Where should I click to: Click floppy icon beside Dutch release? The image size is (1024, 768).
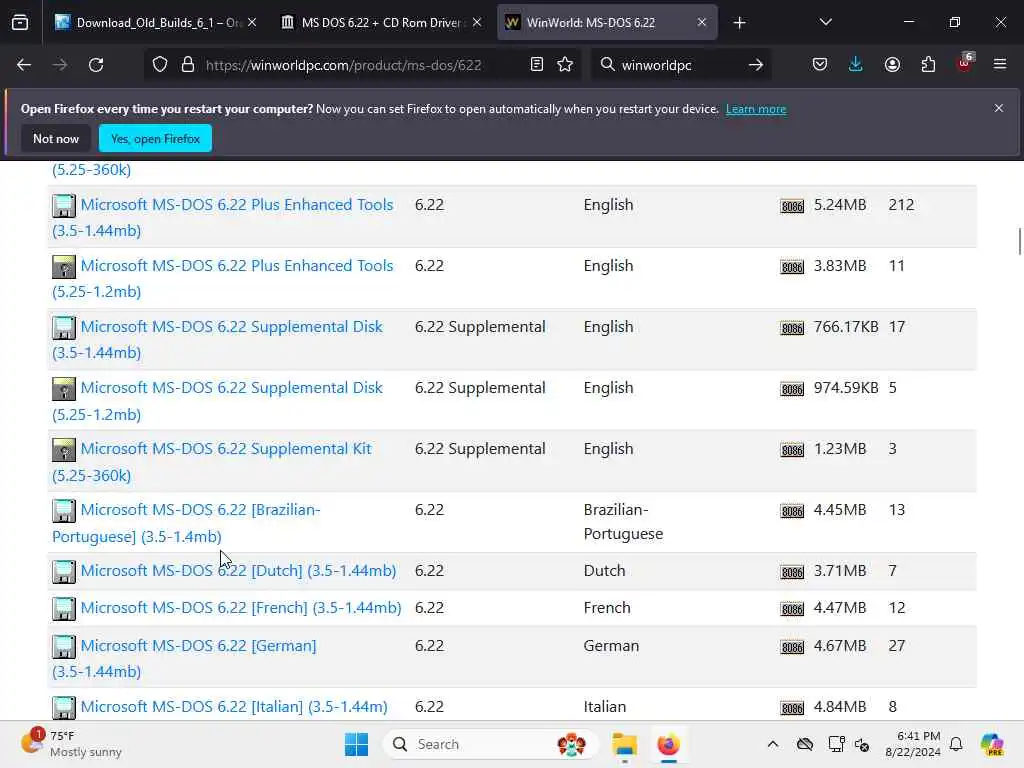(x=64, y=572)
